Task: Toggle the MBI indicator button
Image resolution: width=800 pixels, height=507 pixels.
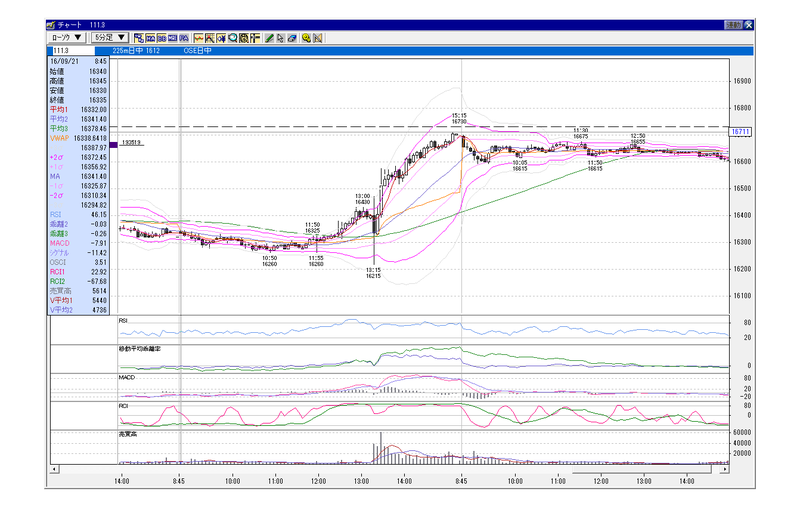Action: coord(172,38)
